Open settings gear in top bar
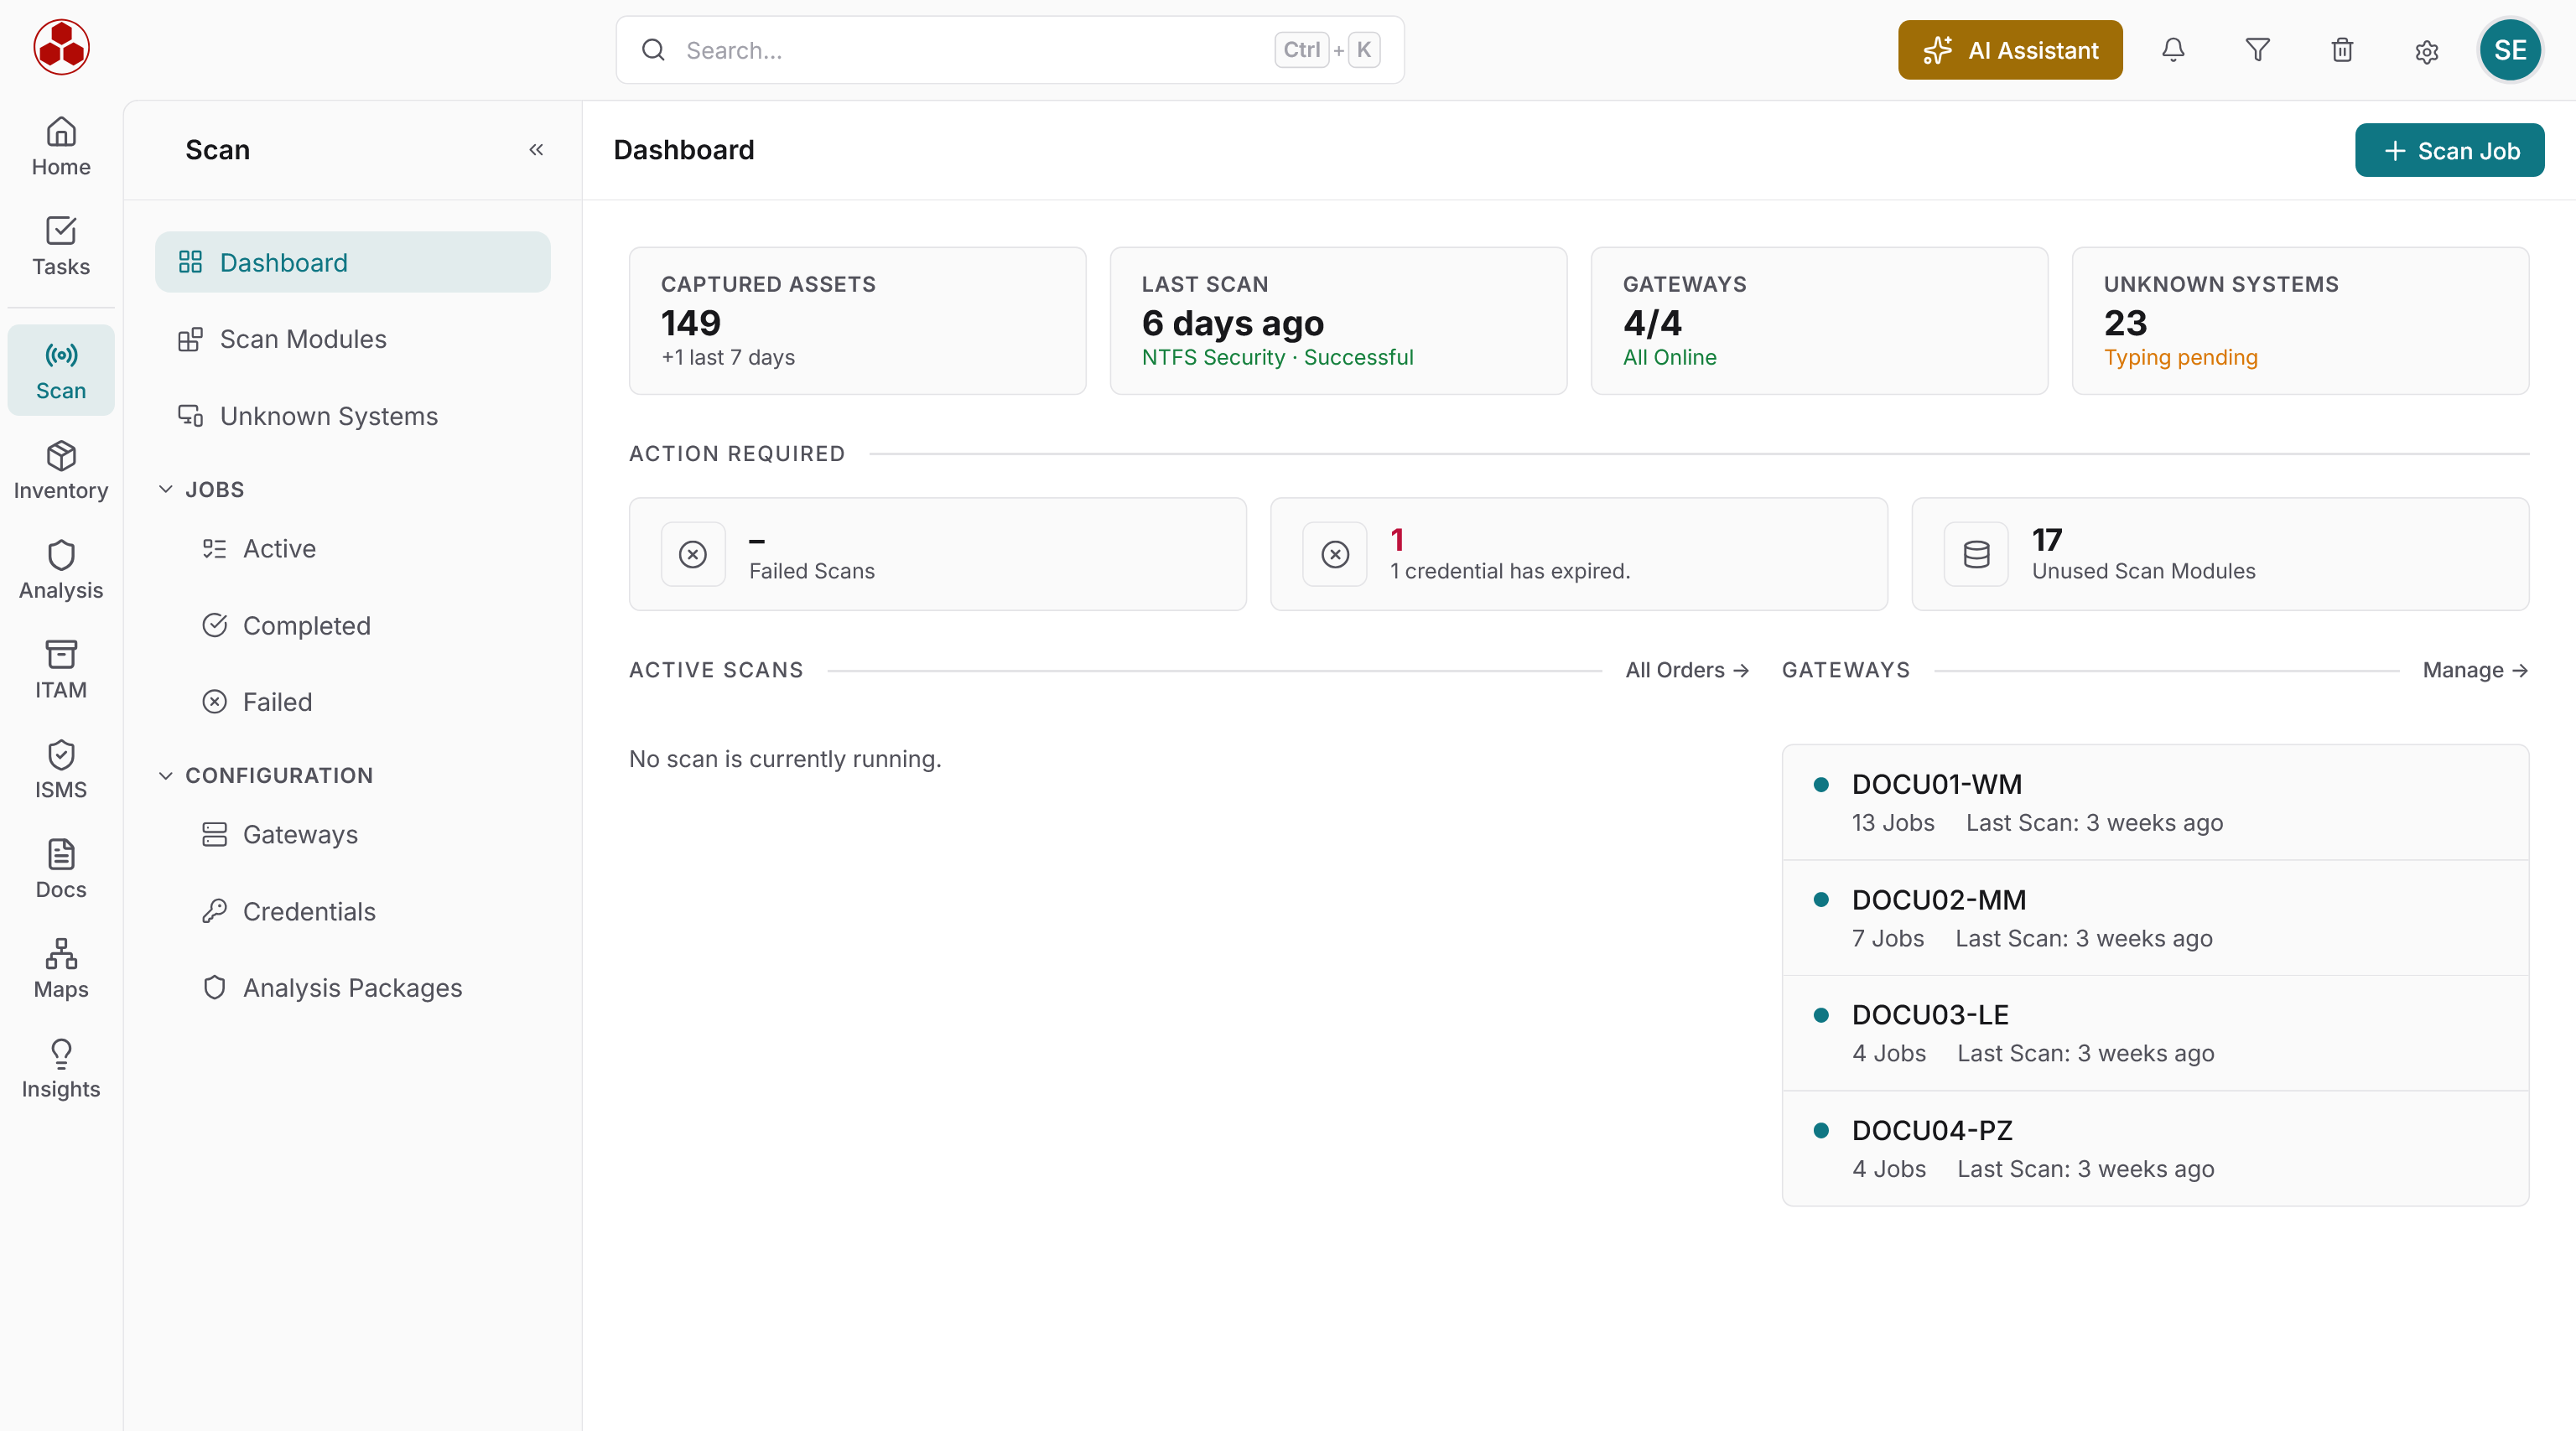This screenshot has width=2576, height=1431. pyautogui.click(x=2426, y=51)
